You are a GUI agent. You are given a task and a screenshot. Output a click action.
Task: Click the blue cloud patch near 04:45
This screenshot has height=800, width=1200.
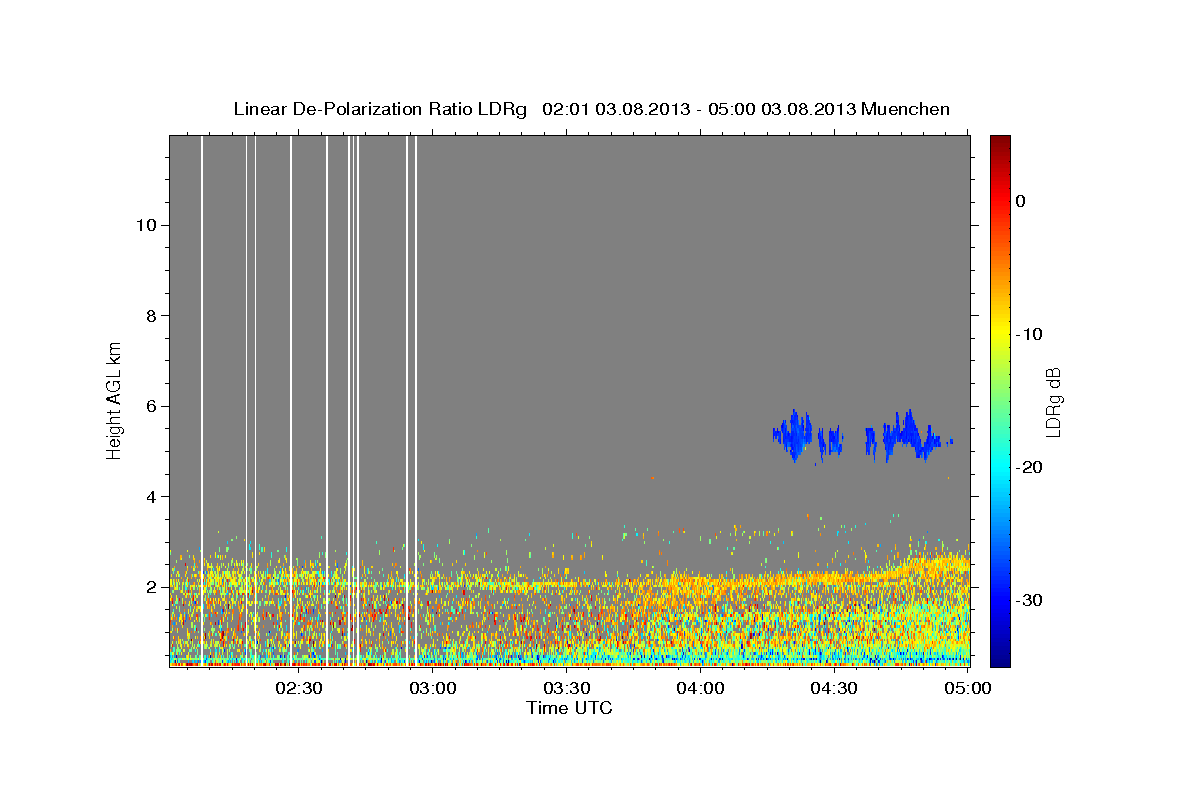coord(908,435)
